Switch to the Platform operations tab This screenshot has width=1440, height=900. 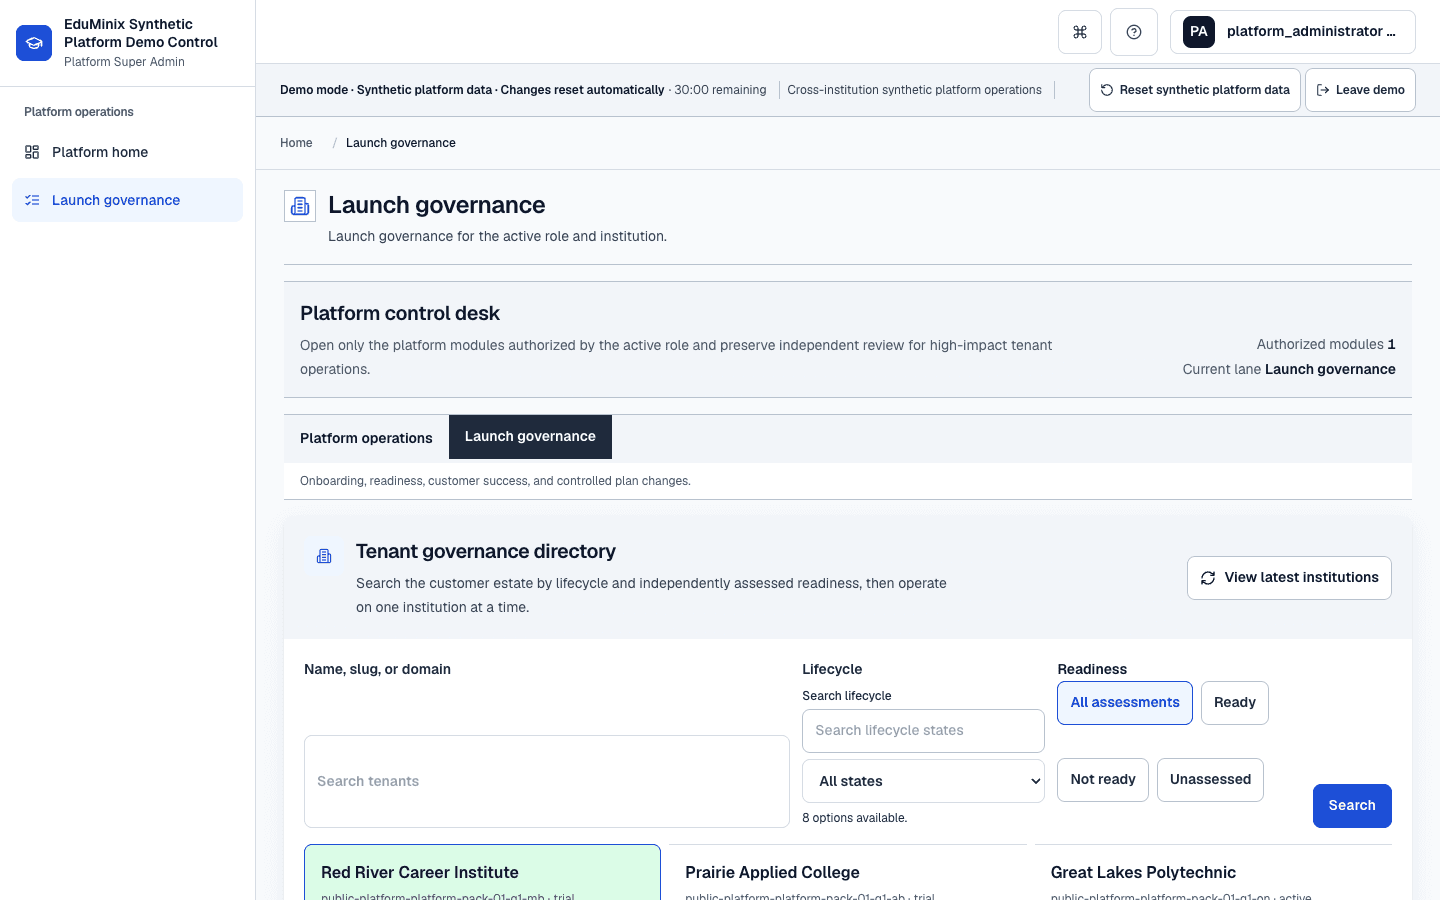pyautogui.click(x=366, y=438)
